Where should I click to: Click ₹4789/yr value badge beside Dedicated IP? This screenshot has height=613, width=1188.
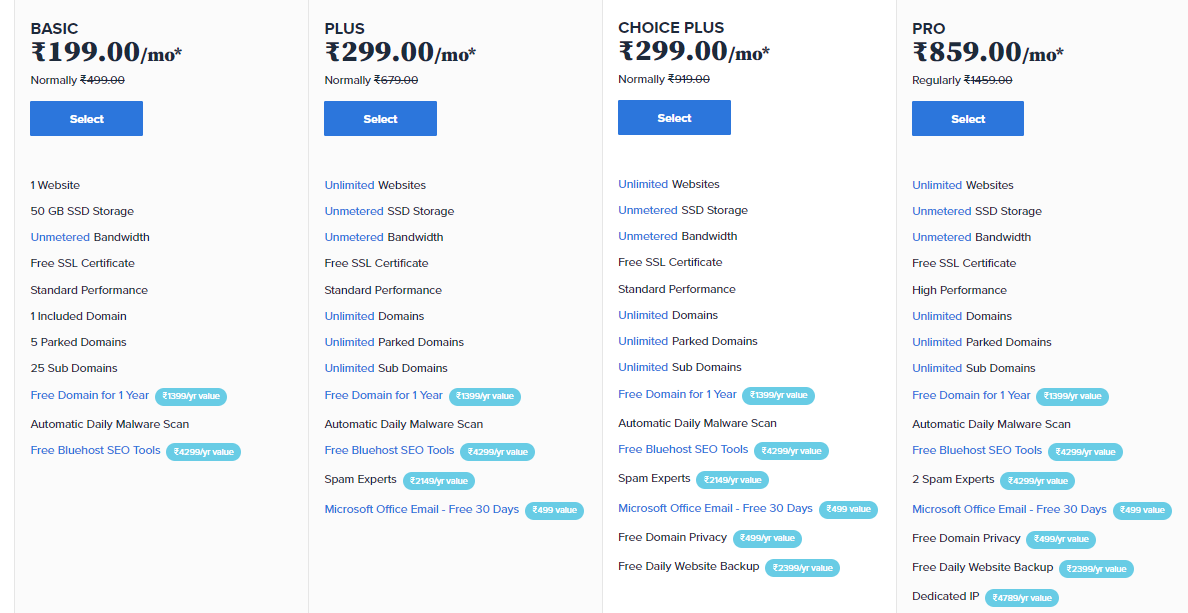[x=1022, y=598]
